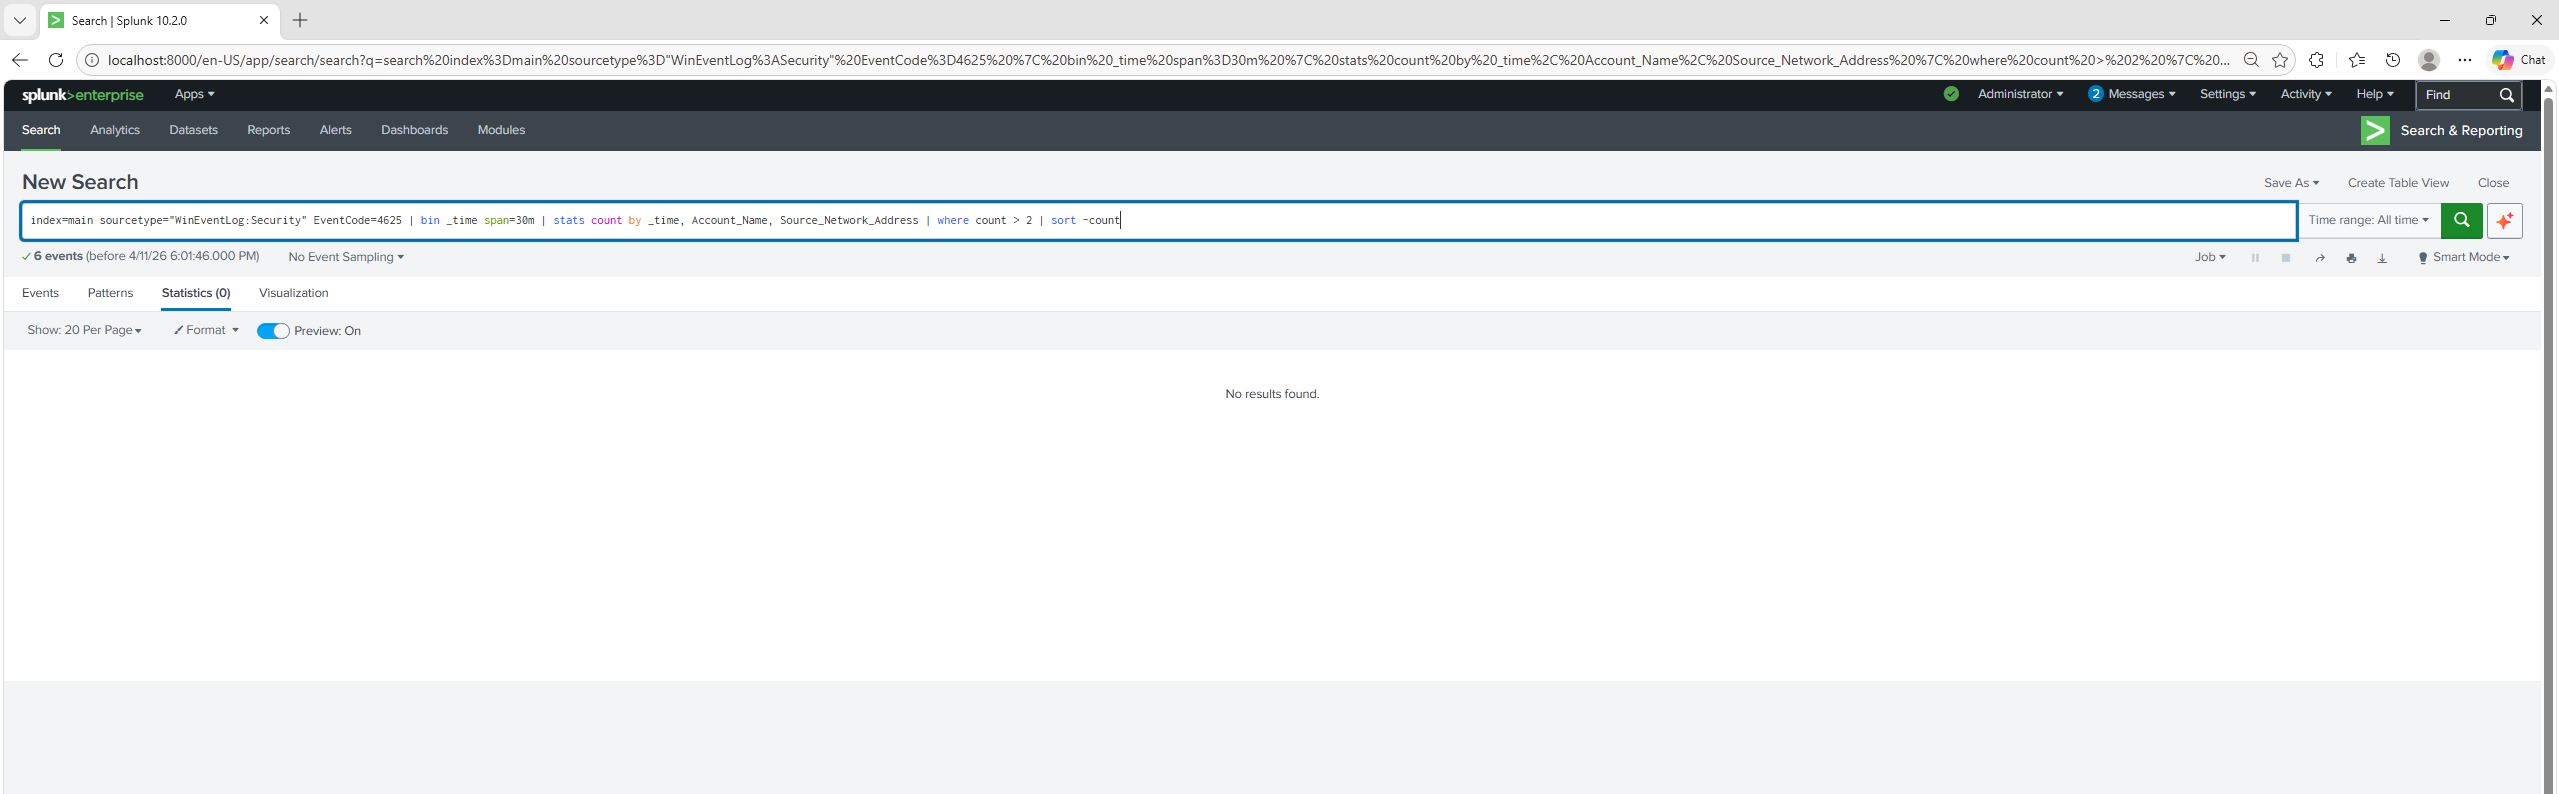This screenshot has width=2559, height=794.
Task: Share the search job
Action: (2320, 258)
